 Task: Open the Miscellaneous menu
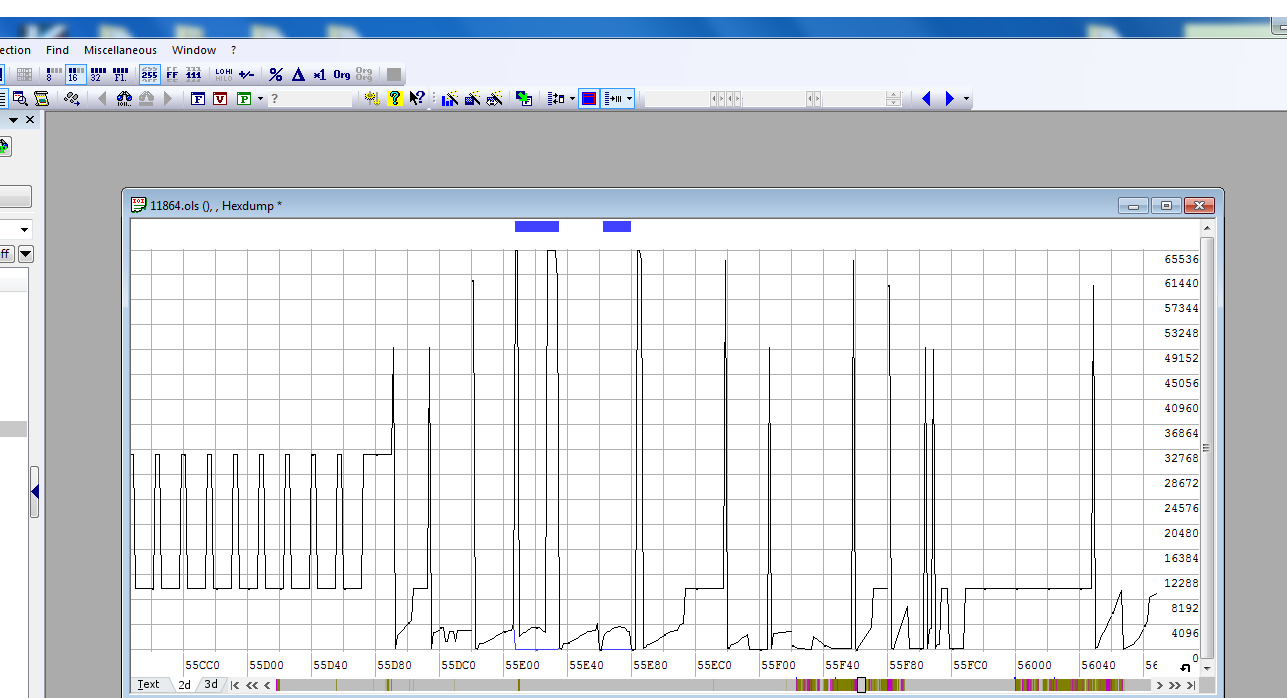pyautogui.click(x=120, y=50)
